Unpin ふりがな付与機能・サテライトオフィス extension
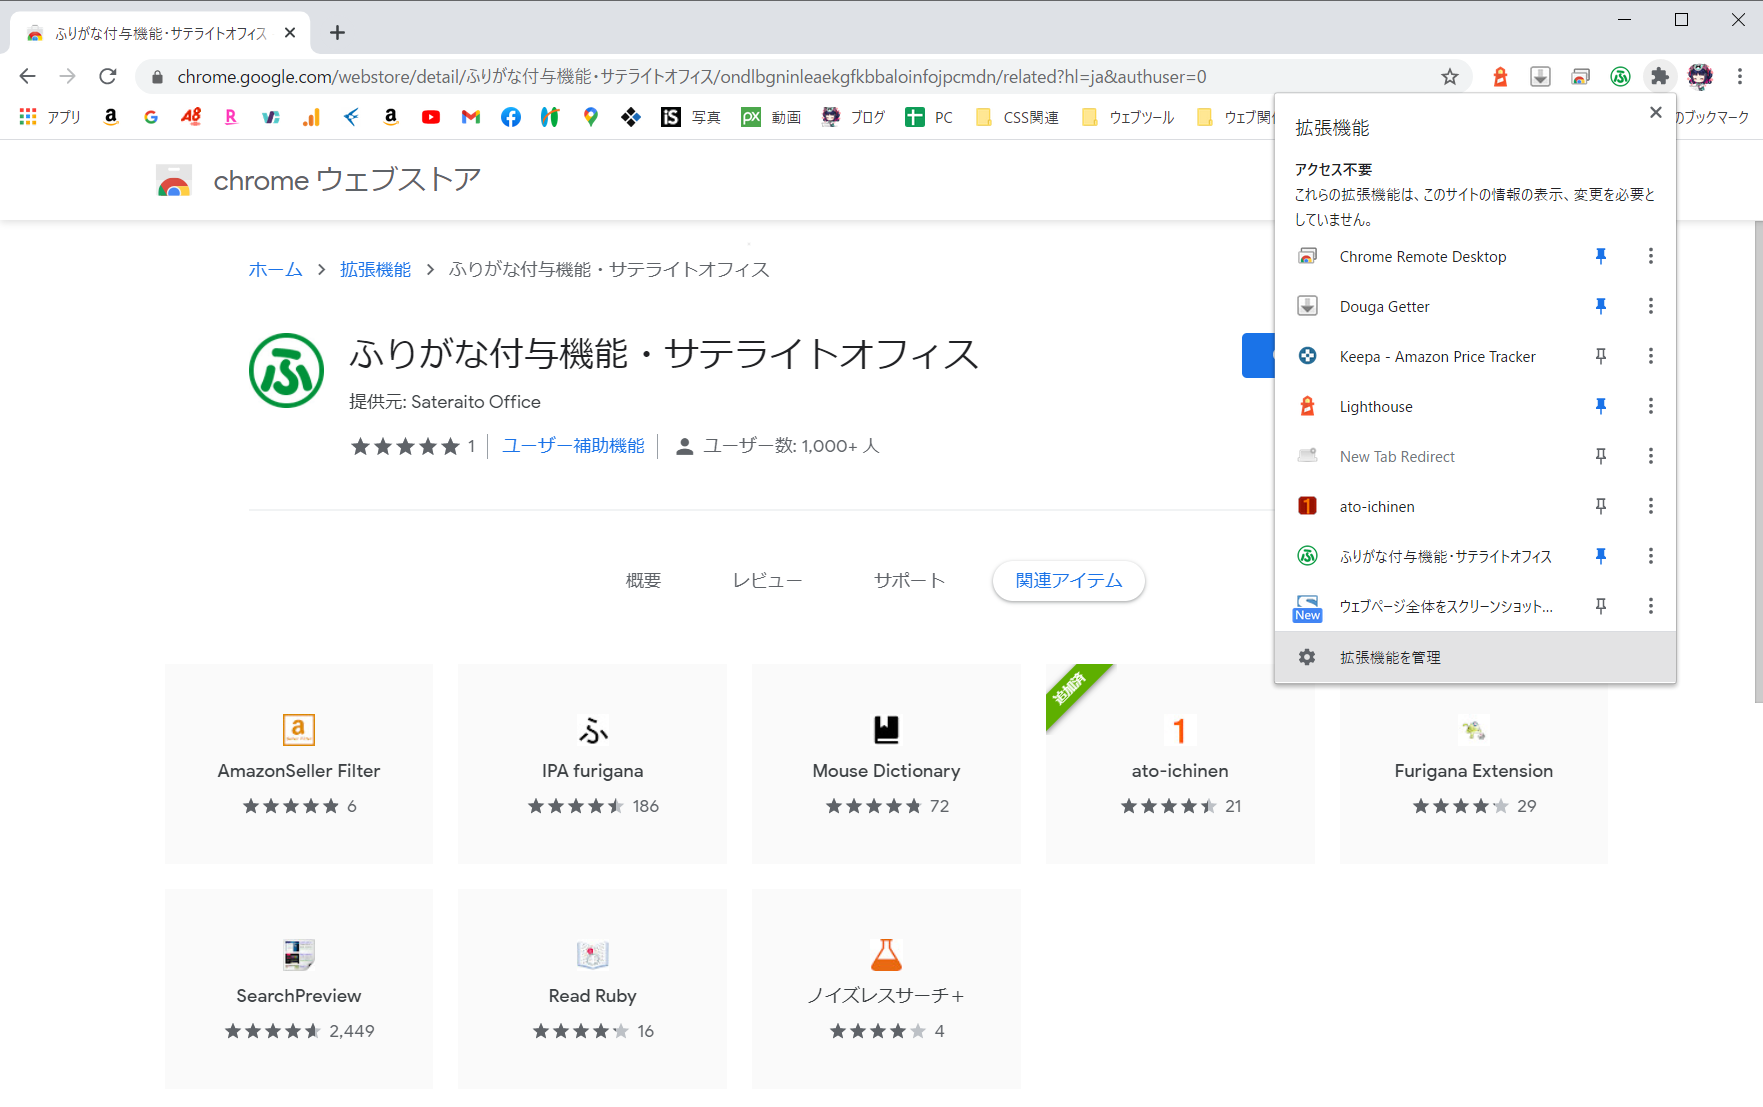The height and width of the screenshot is (1107, 1763). point(1601,556)
